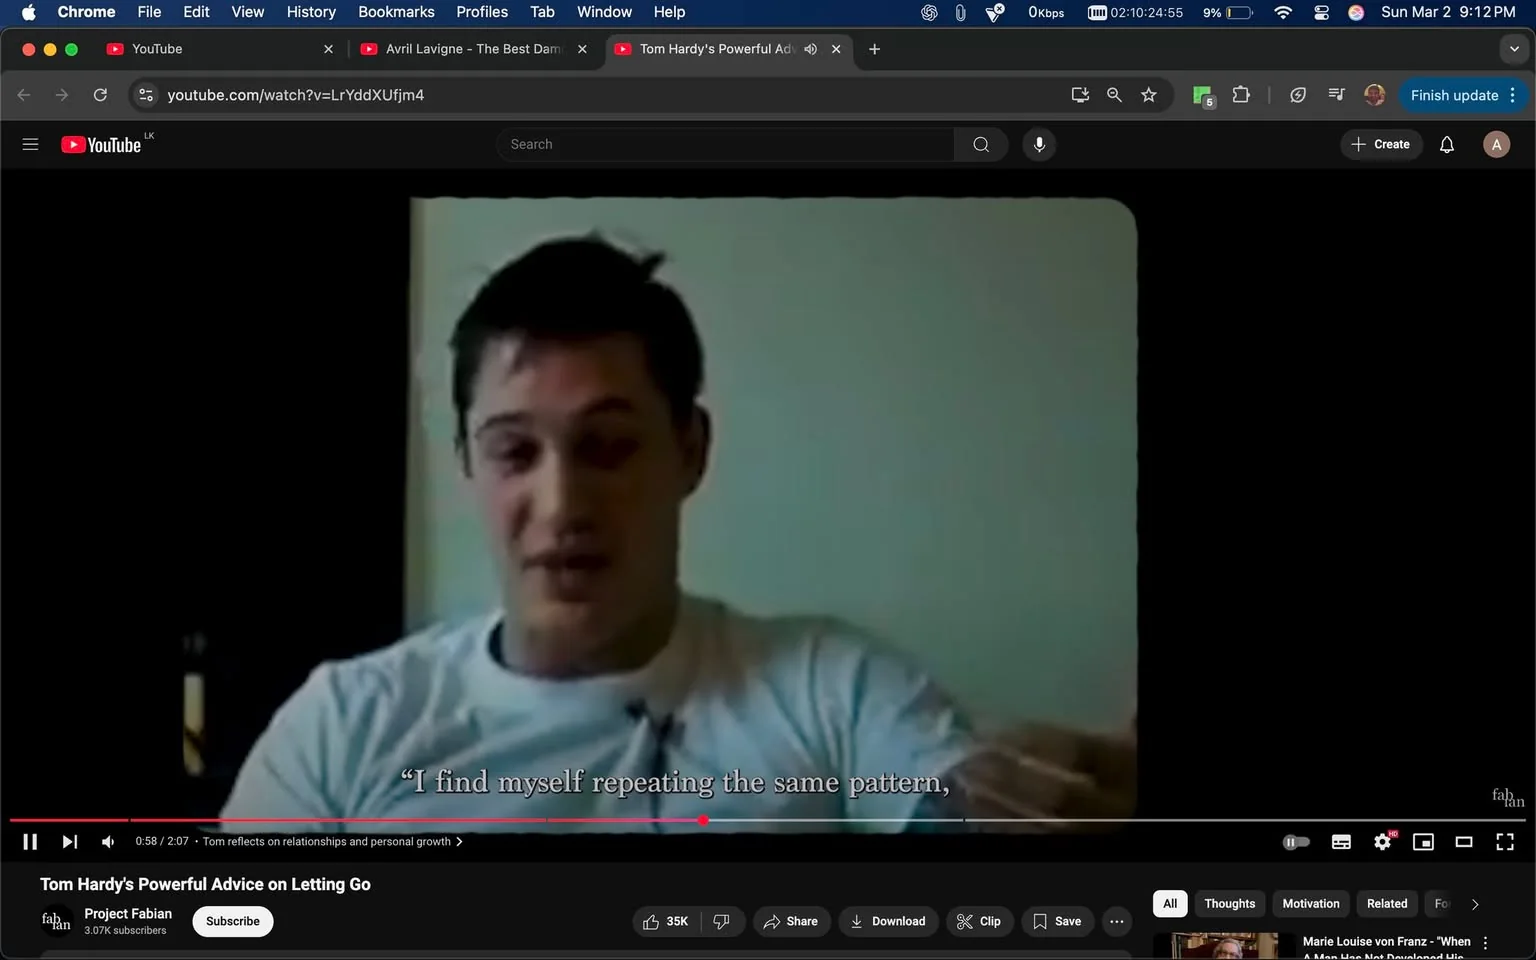Viewport: 1536px width, 960px height.
Task: Go back to the previous page
Action: (24, 95)
